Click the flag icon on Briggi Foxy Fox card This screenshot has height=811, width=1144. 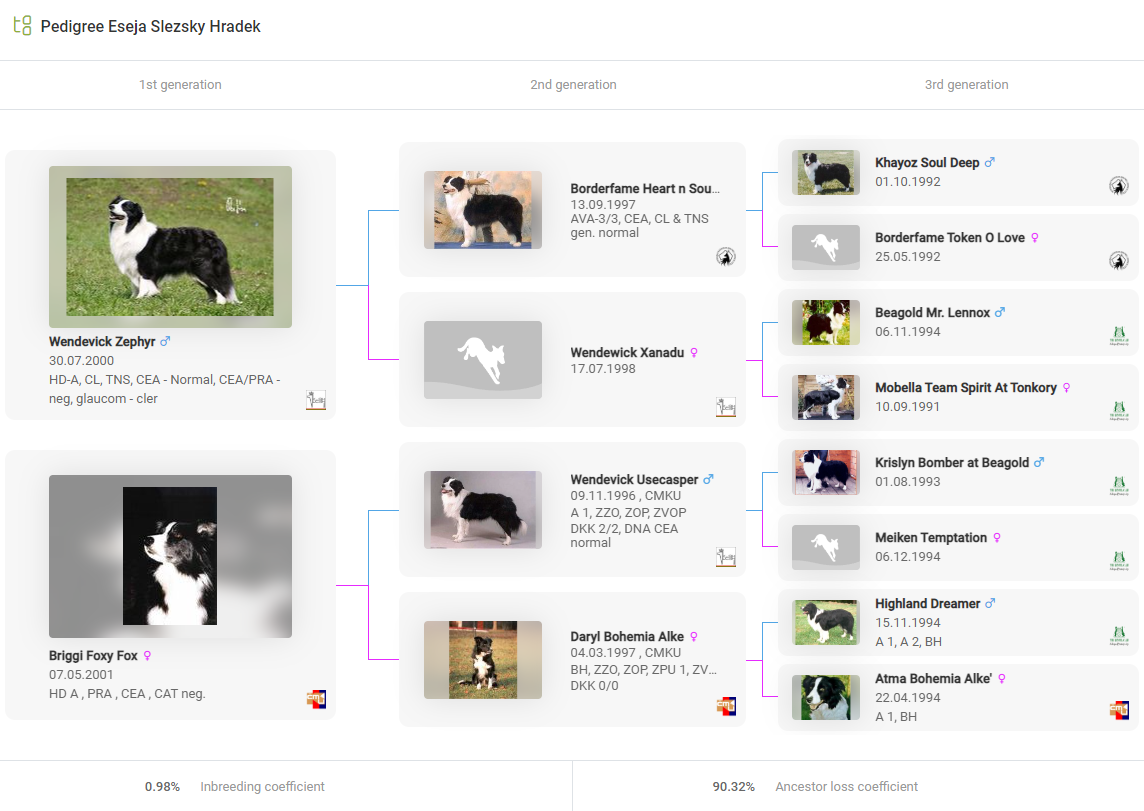tap(316, 699)
